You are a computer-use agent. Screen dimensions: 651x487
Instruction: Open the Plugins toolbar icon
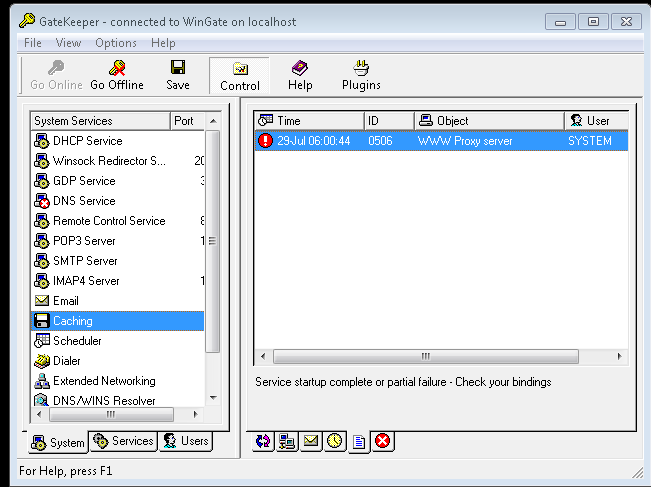361,68
